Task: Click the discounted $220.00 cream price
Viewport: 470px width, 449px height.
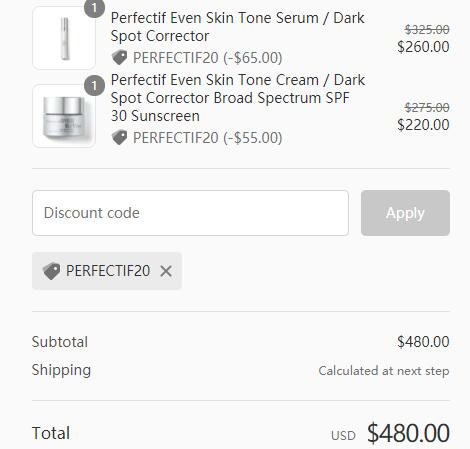Action: (x=423, y=125)
